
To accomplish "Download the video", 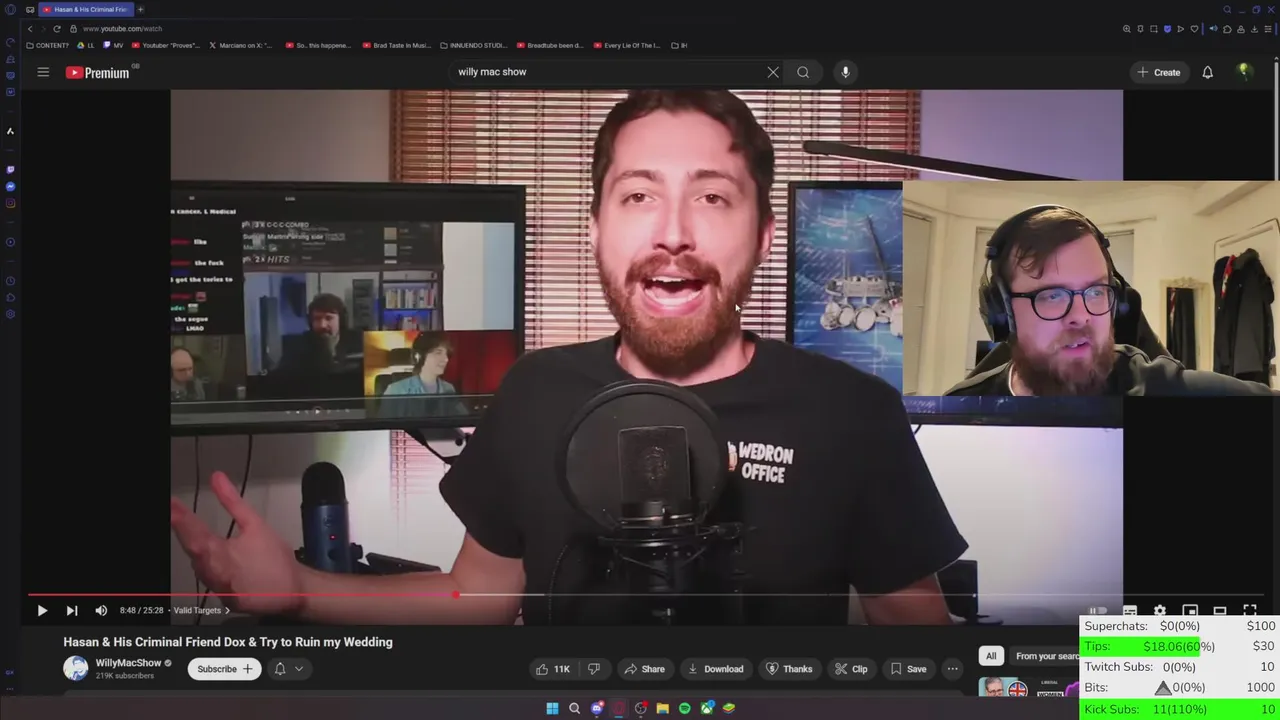I will click(x=715, y=669).
